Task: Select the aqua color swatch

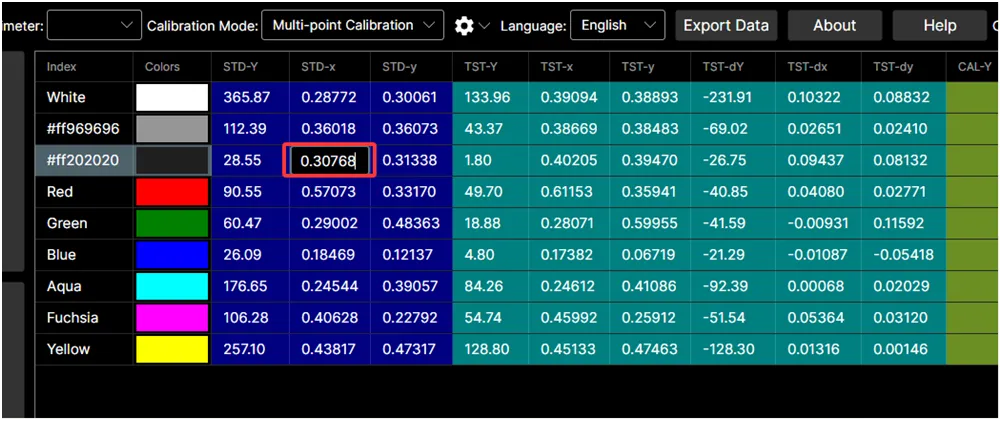Action: point(172,286)
